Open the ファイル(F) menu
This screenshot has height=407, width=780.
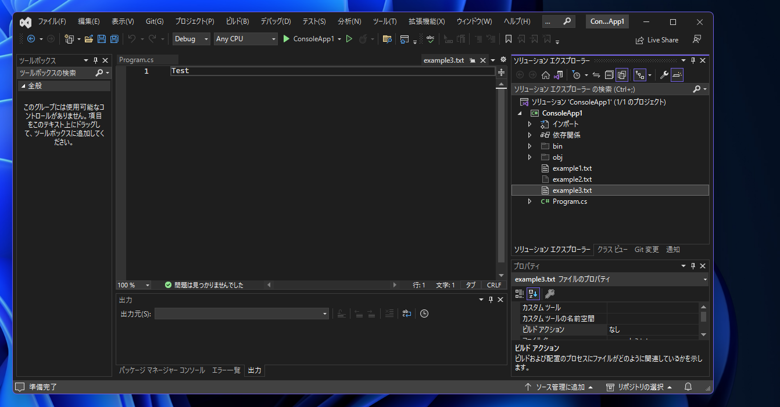[x=52, y=21]
